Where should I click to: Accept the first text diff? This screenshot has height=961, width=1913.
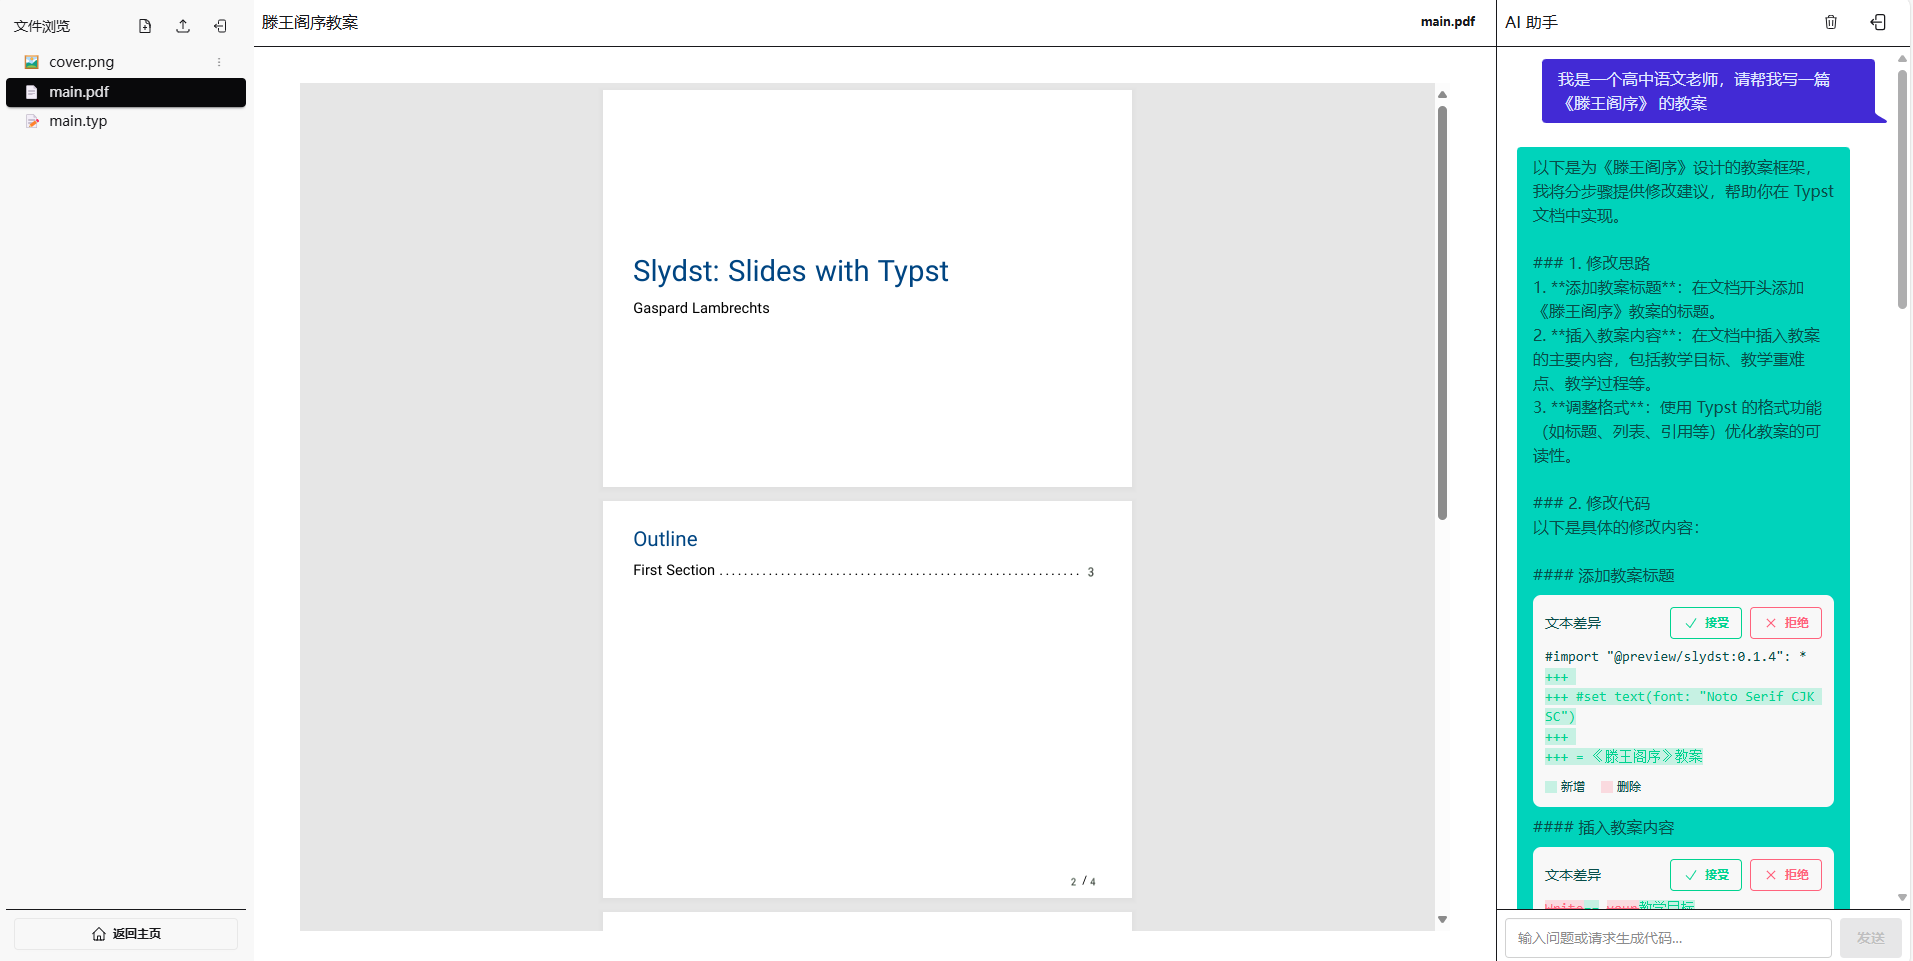coord(1705,623)
